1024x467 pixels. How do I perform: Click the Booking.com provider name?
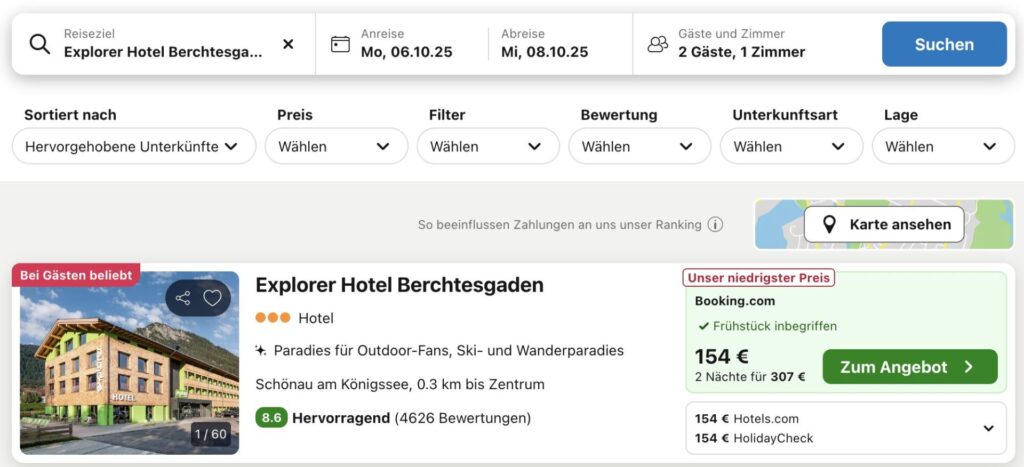click(x=735, y=301)
